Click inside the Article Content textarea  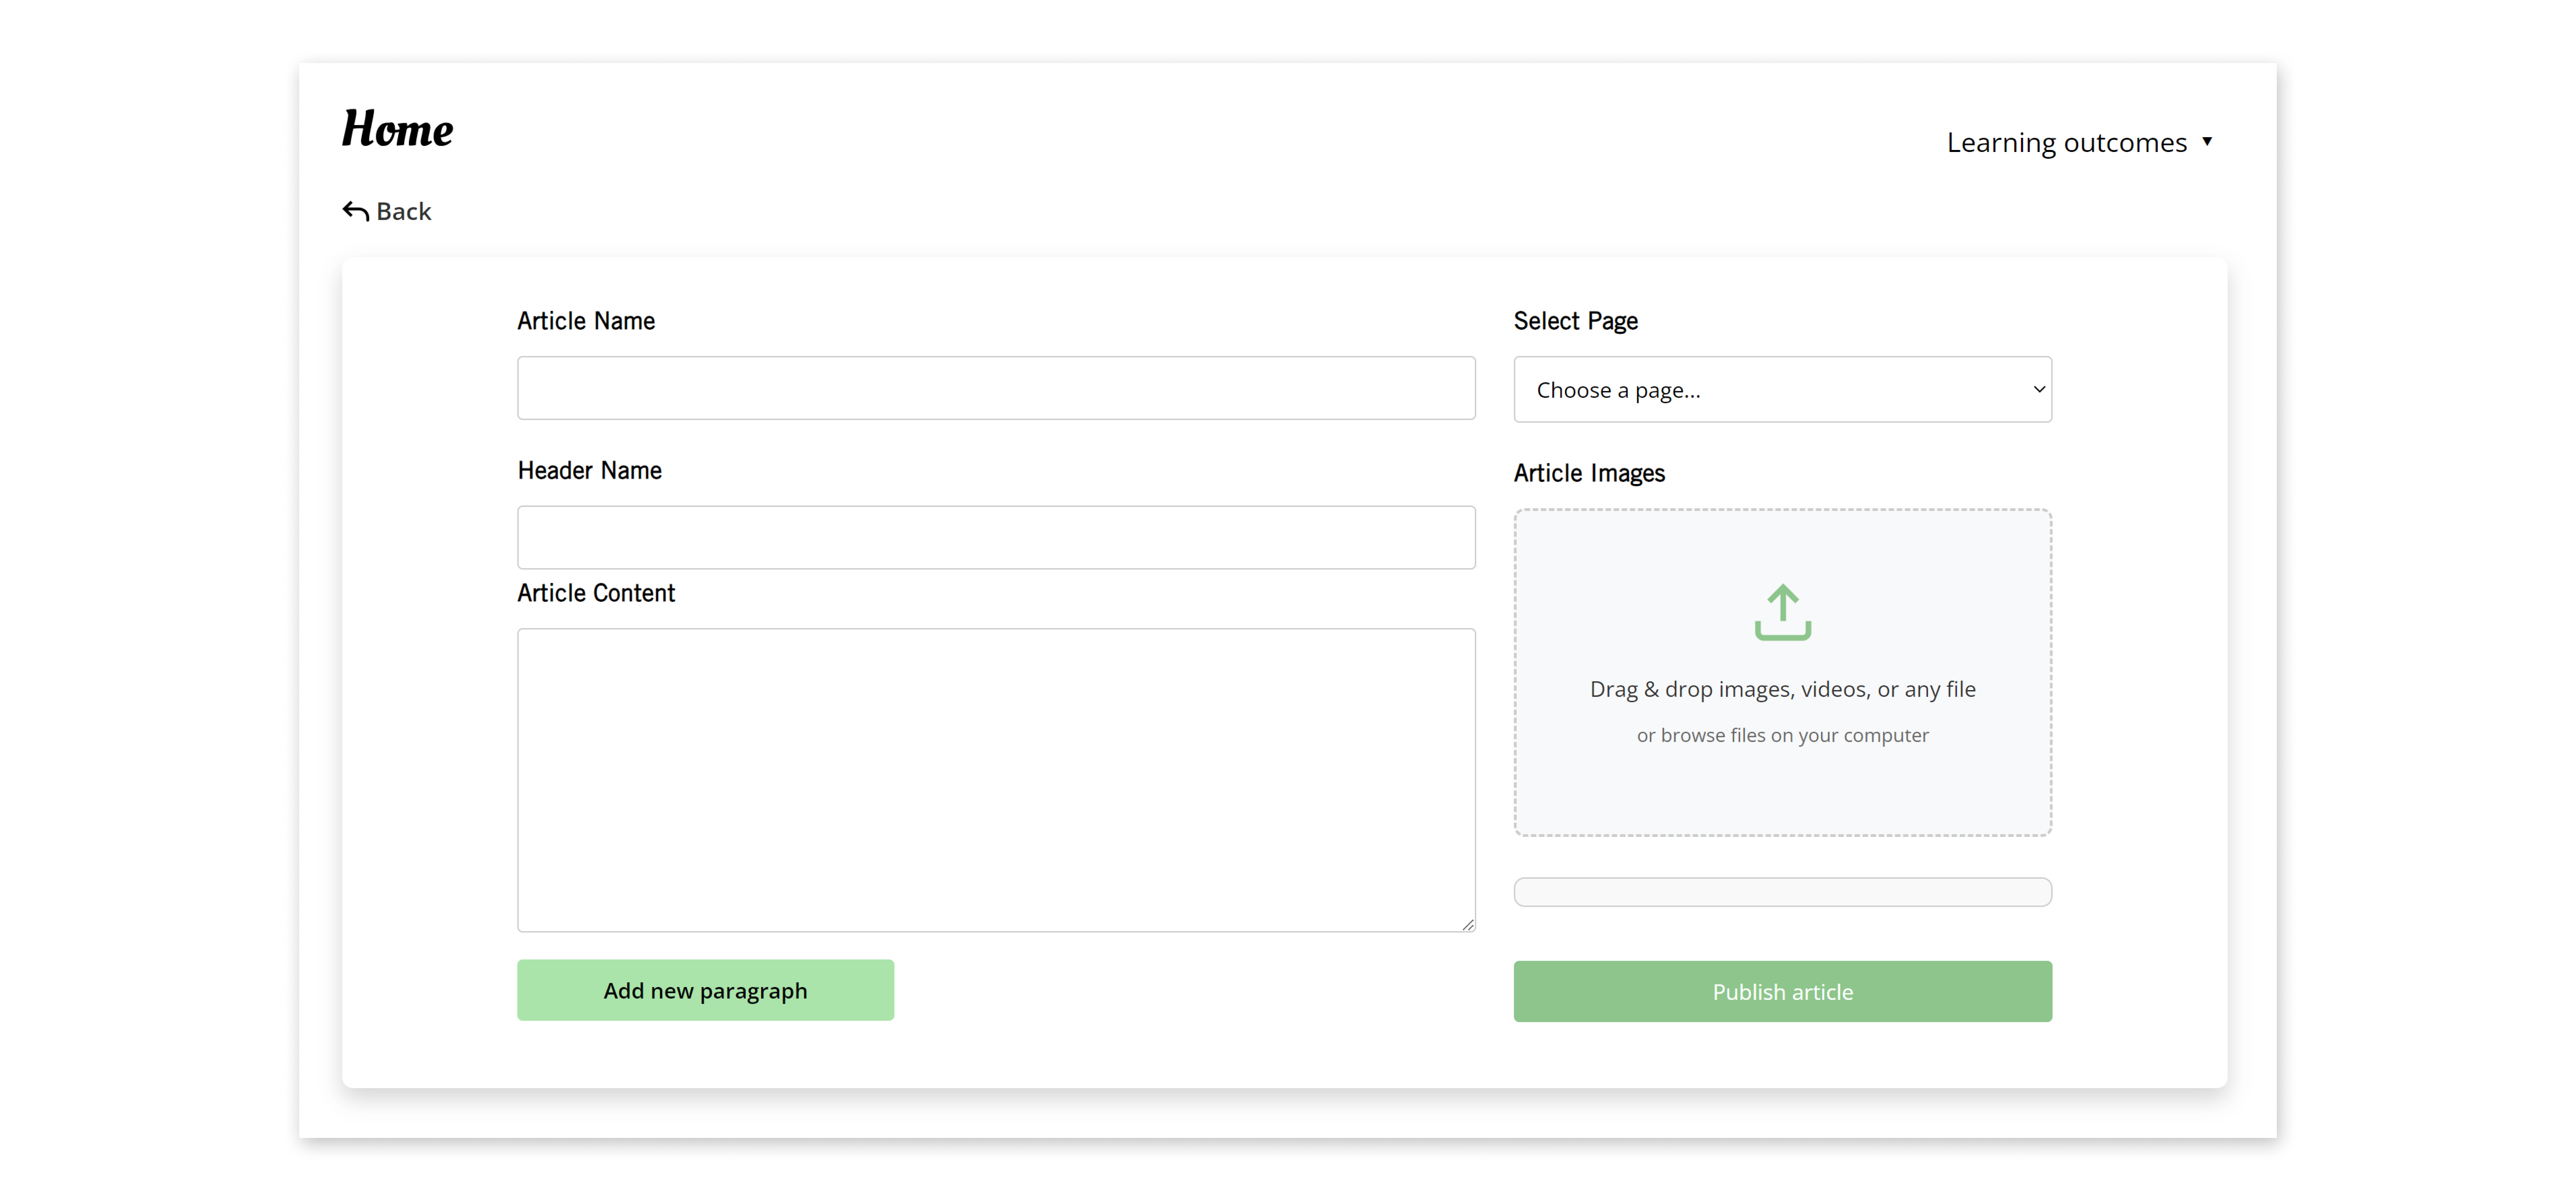[996, 780]
